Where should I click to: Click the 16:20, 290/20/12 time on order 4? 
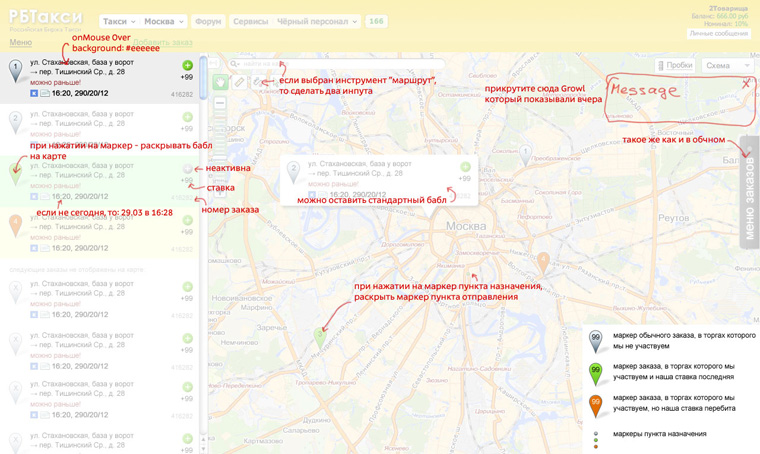point(80,248)
